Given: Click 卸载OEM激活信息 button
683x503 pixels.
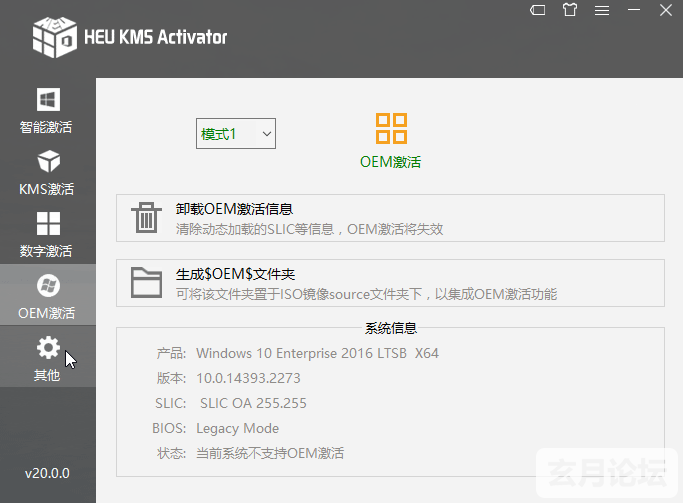Looking at the screenshot, I should pos(390,218).
